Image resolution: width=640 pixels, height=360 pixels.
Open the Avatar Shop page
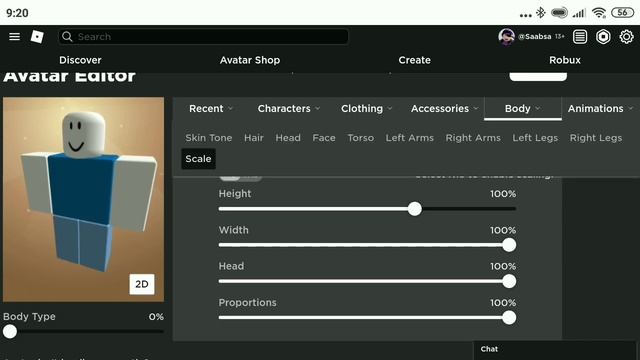click(250, 60)
